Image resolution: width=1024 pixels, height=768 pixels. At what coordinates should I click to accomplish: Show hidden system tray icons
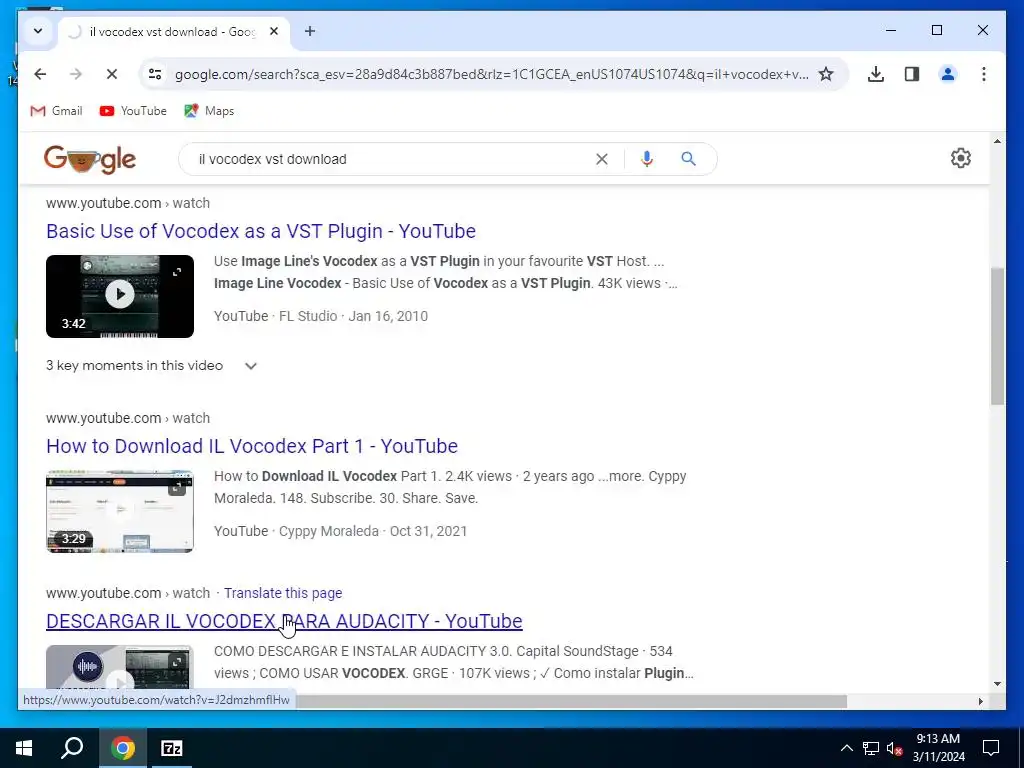(x=846, y=748)
